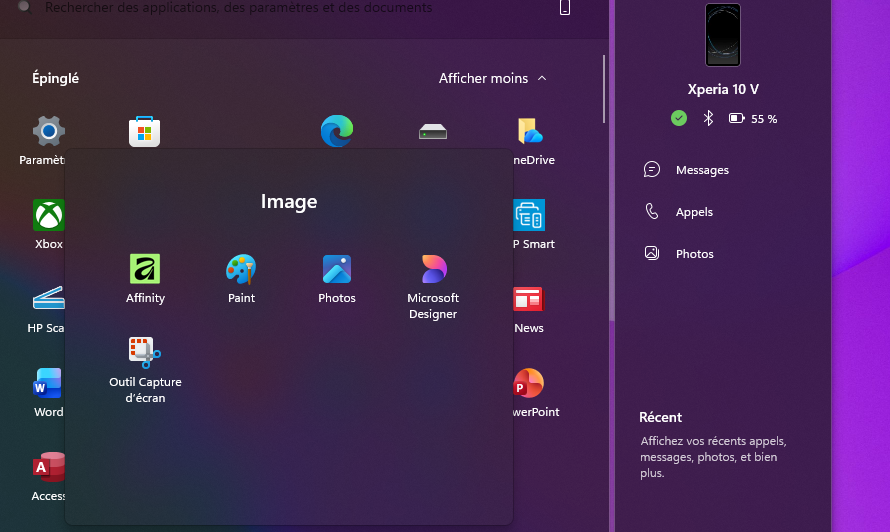The height and width of the screenshot is (532, 890).
Task: Launch Outil Capture d'écran
Action: point(145,370)
